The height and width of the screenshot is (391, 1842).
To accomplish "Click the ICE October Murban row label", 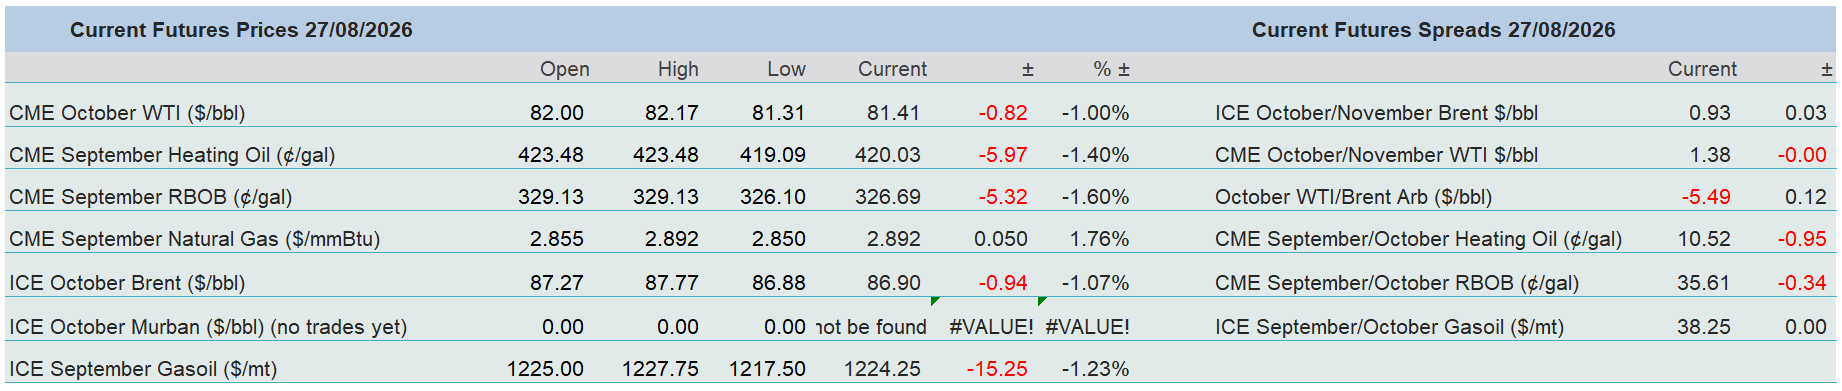I will click(x=208, y=327).
